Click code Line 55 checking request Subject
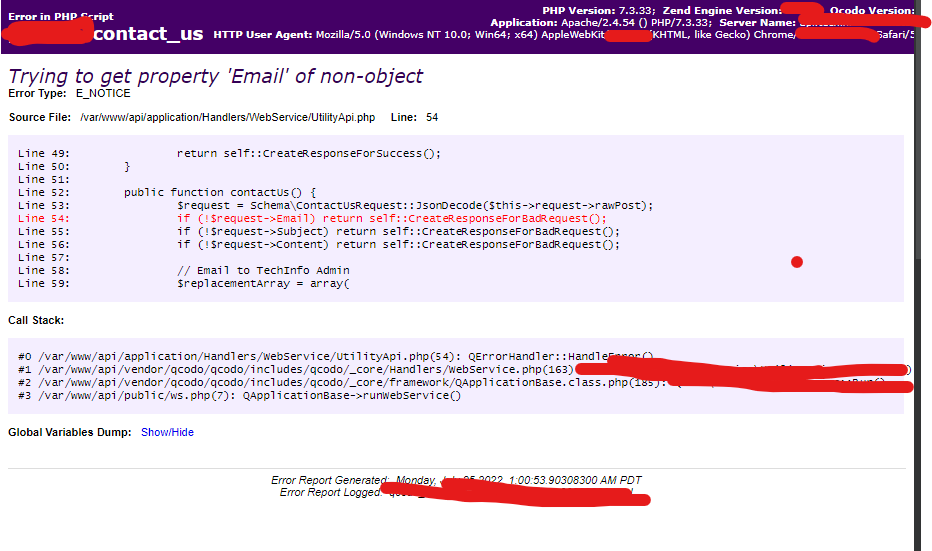The image size is (932, 551). tap(319, 232)
